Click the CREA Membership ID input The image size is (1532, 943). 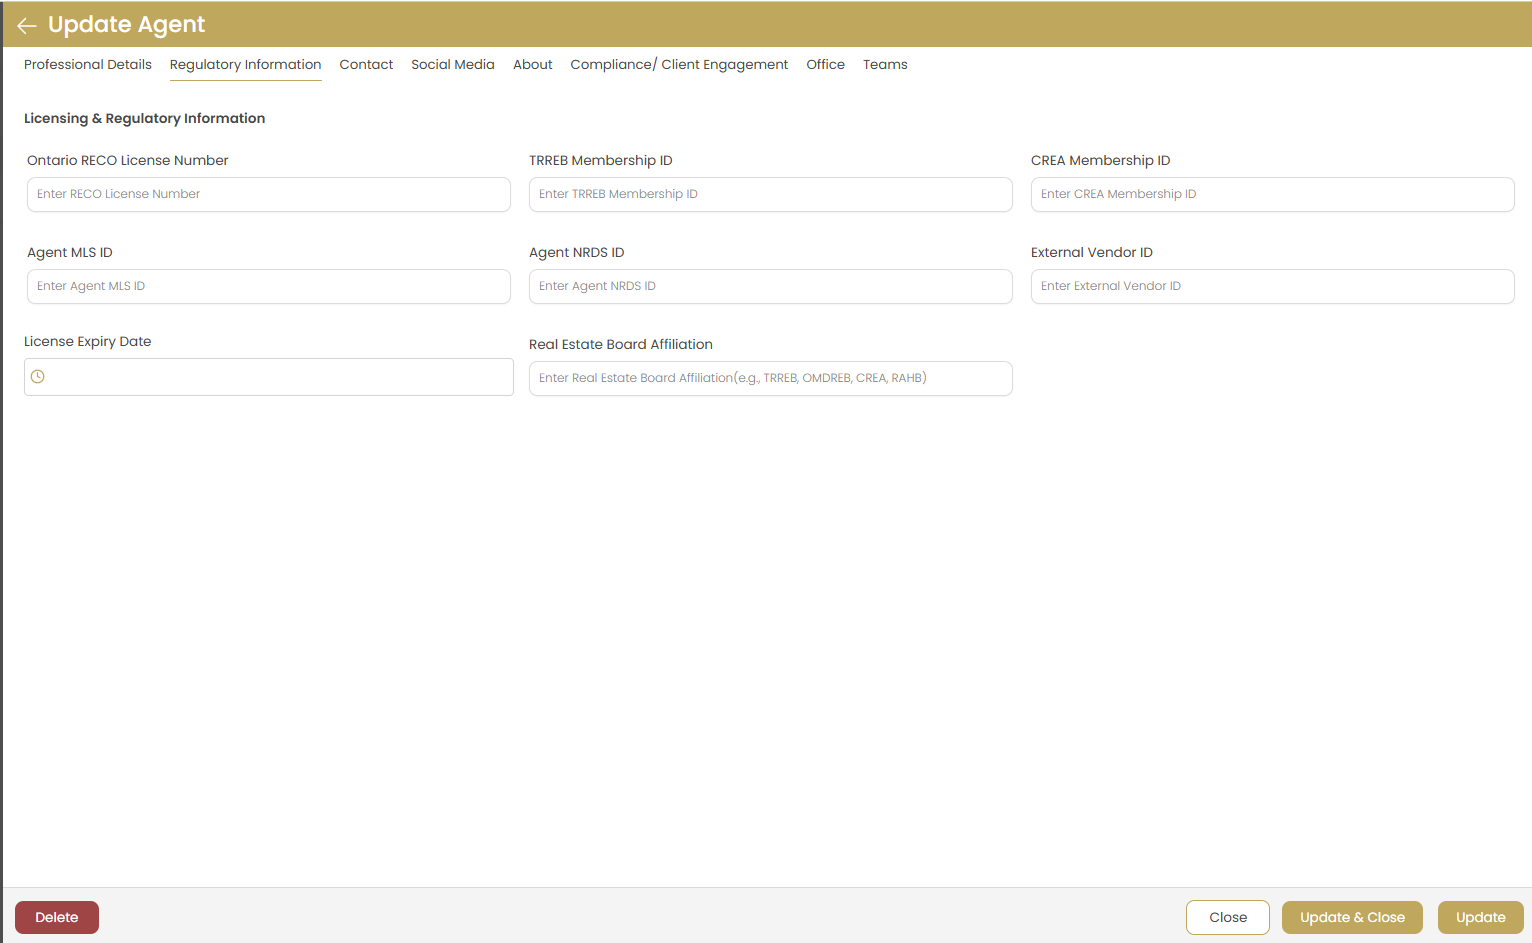(x=1272, y=194)
